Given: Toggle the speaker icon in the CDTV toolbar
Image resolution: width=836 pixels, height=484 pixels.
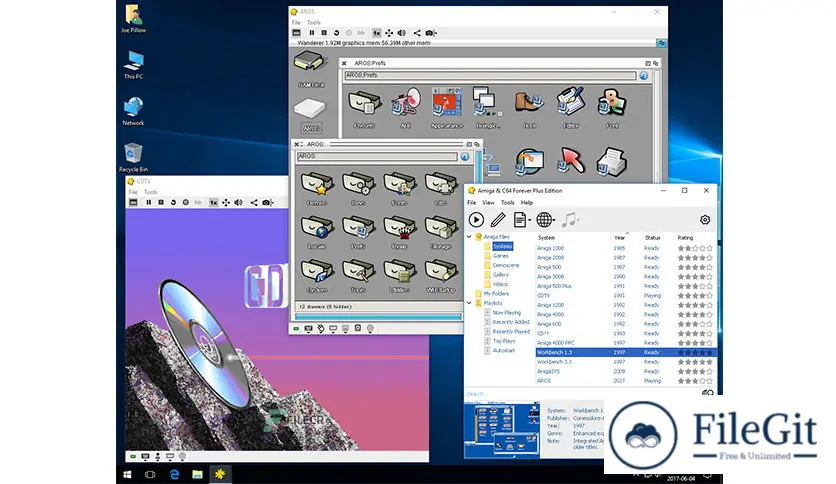Looking at the screenshot, I should [238, 203].
